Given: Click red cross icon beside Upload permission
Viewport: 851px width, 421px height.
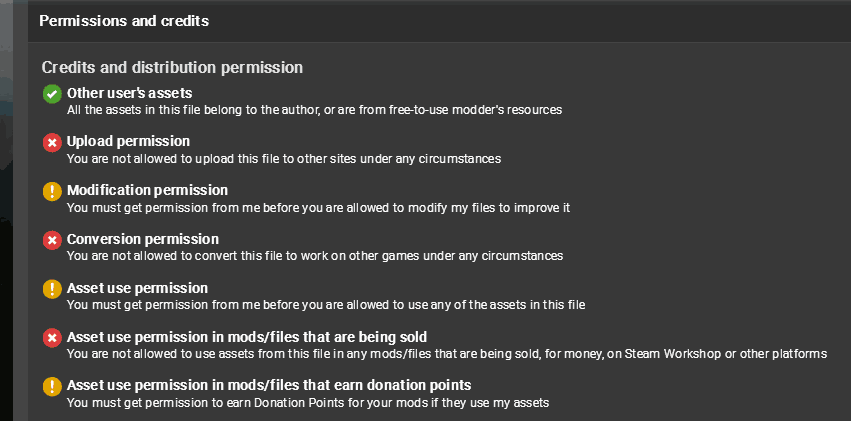Looking at the screenshot, I should (52, 143).
